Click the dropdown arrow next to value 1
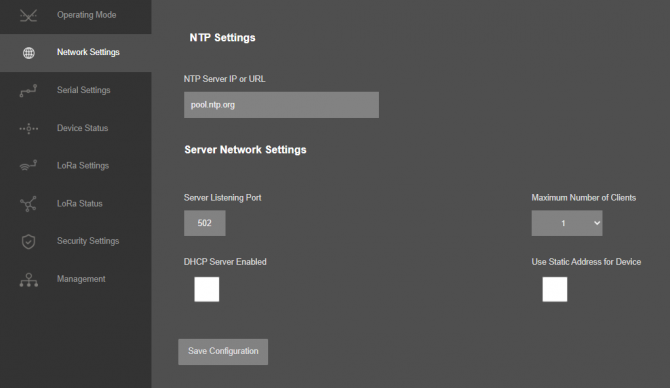 coord(597,223)
